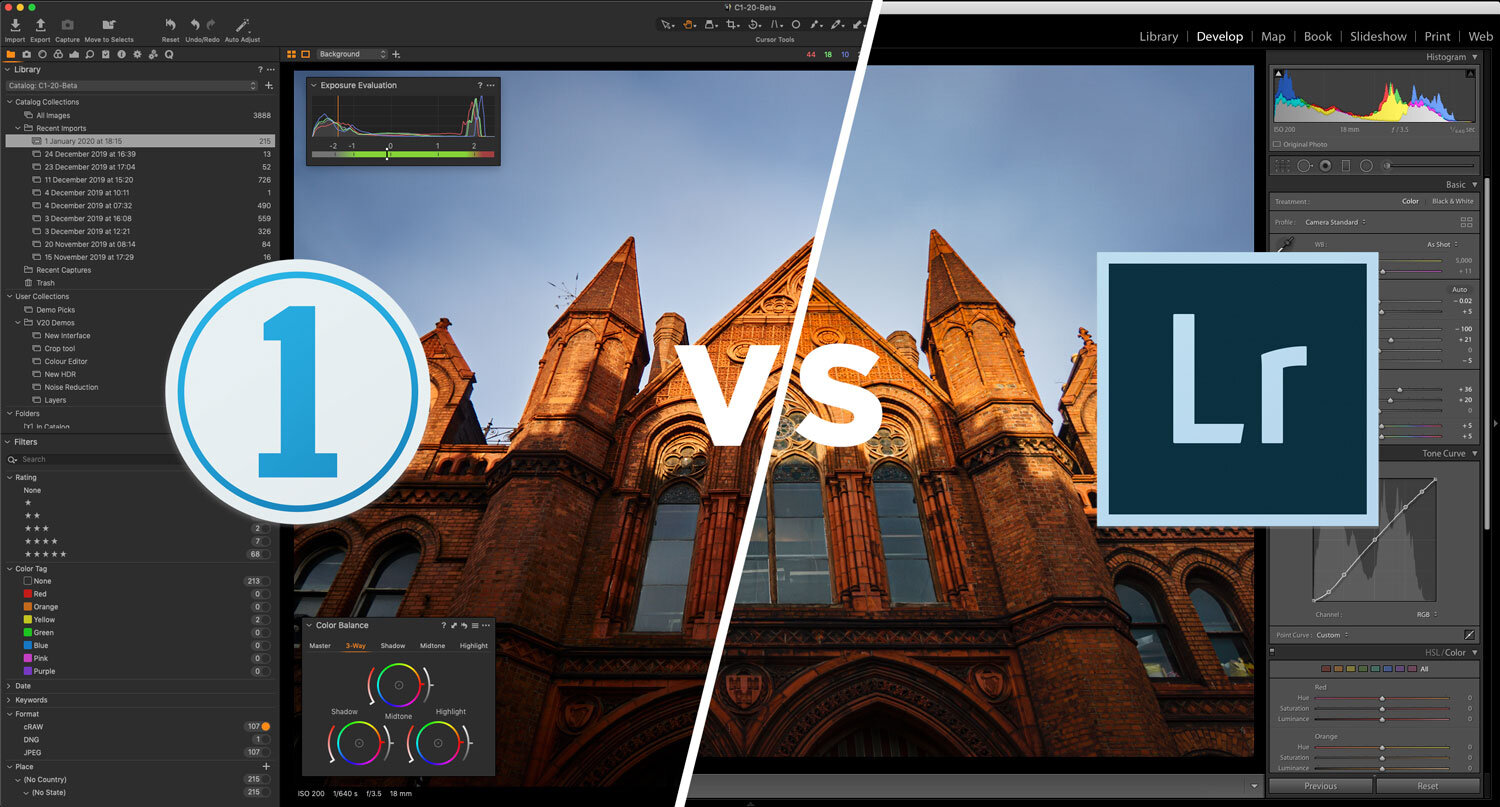Click the Export icon in Capture One

tap(40, 25)
